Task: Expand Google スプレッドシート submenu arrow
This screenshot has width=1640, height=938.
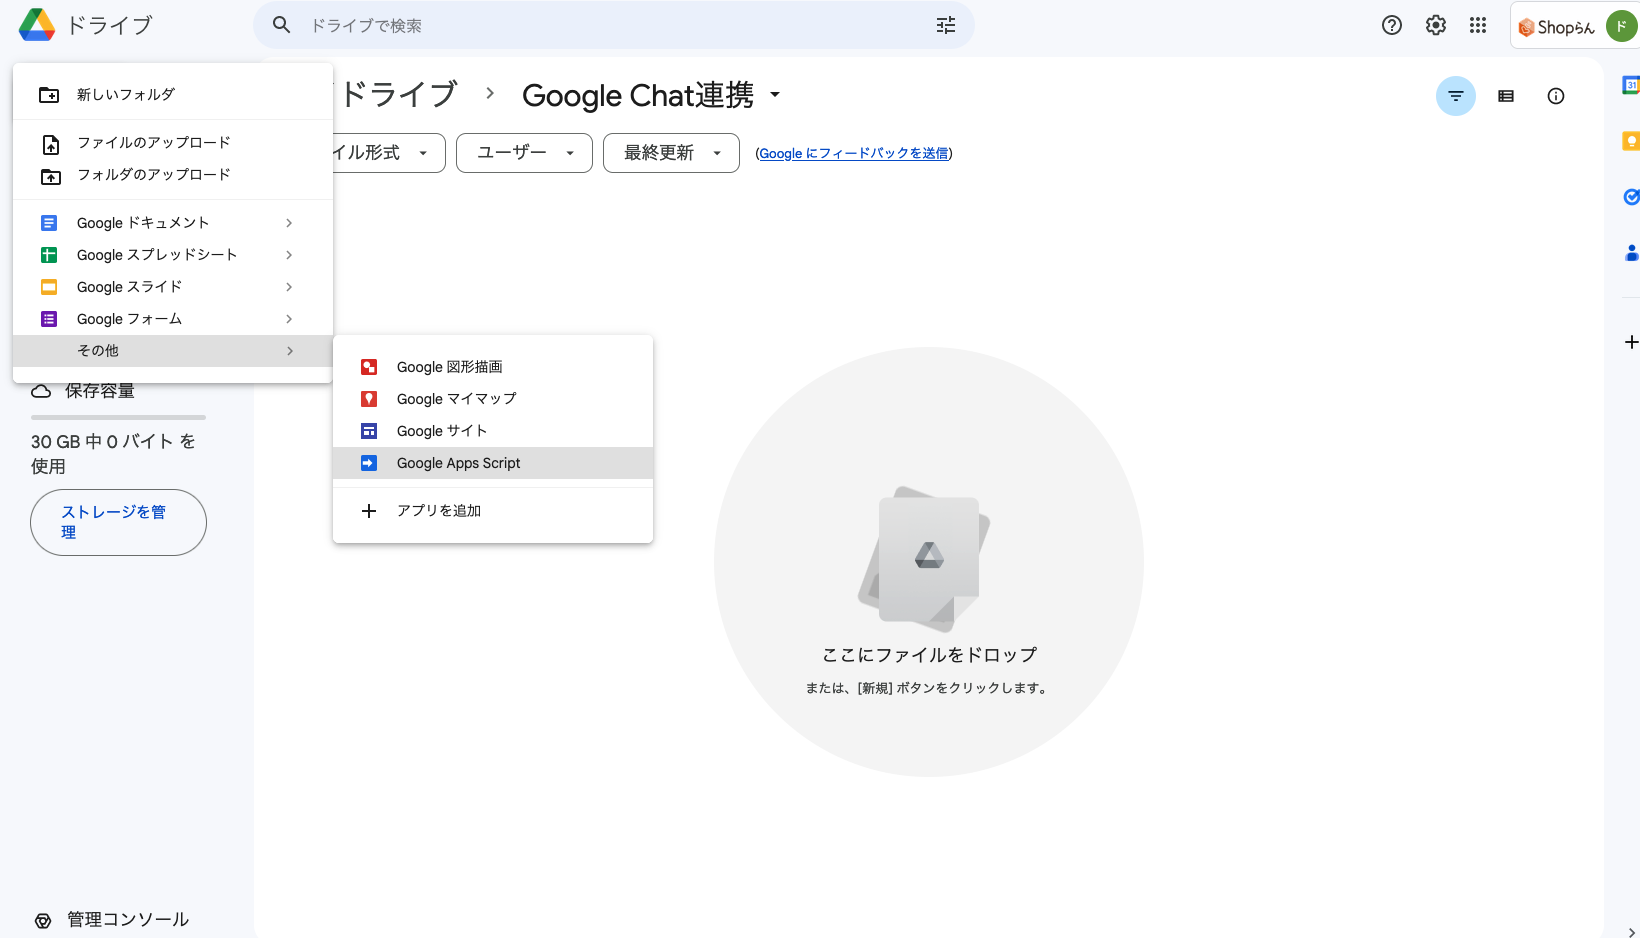Action: pos(289,255)
